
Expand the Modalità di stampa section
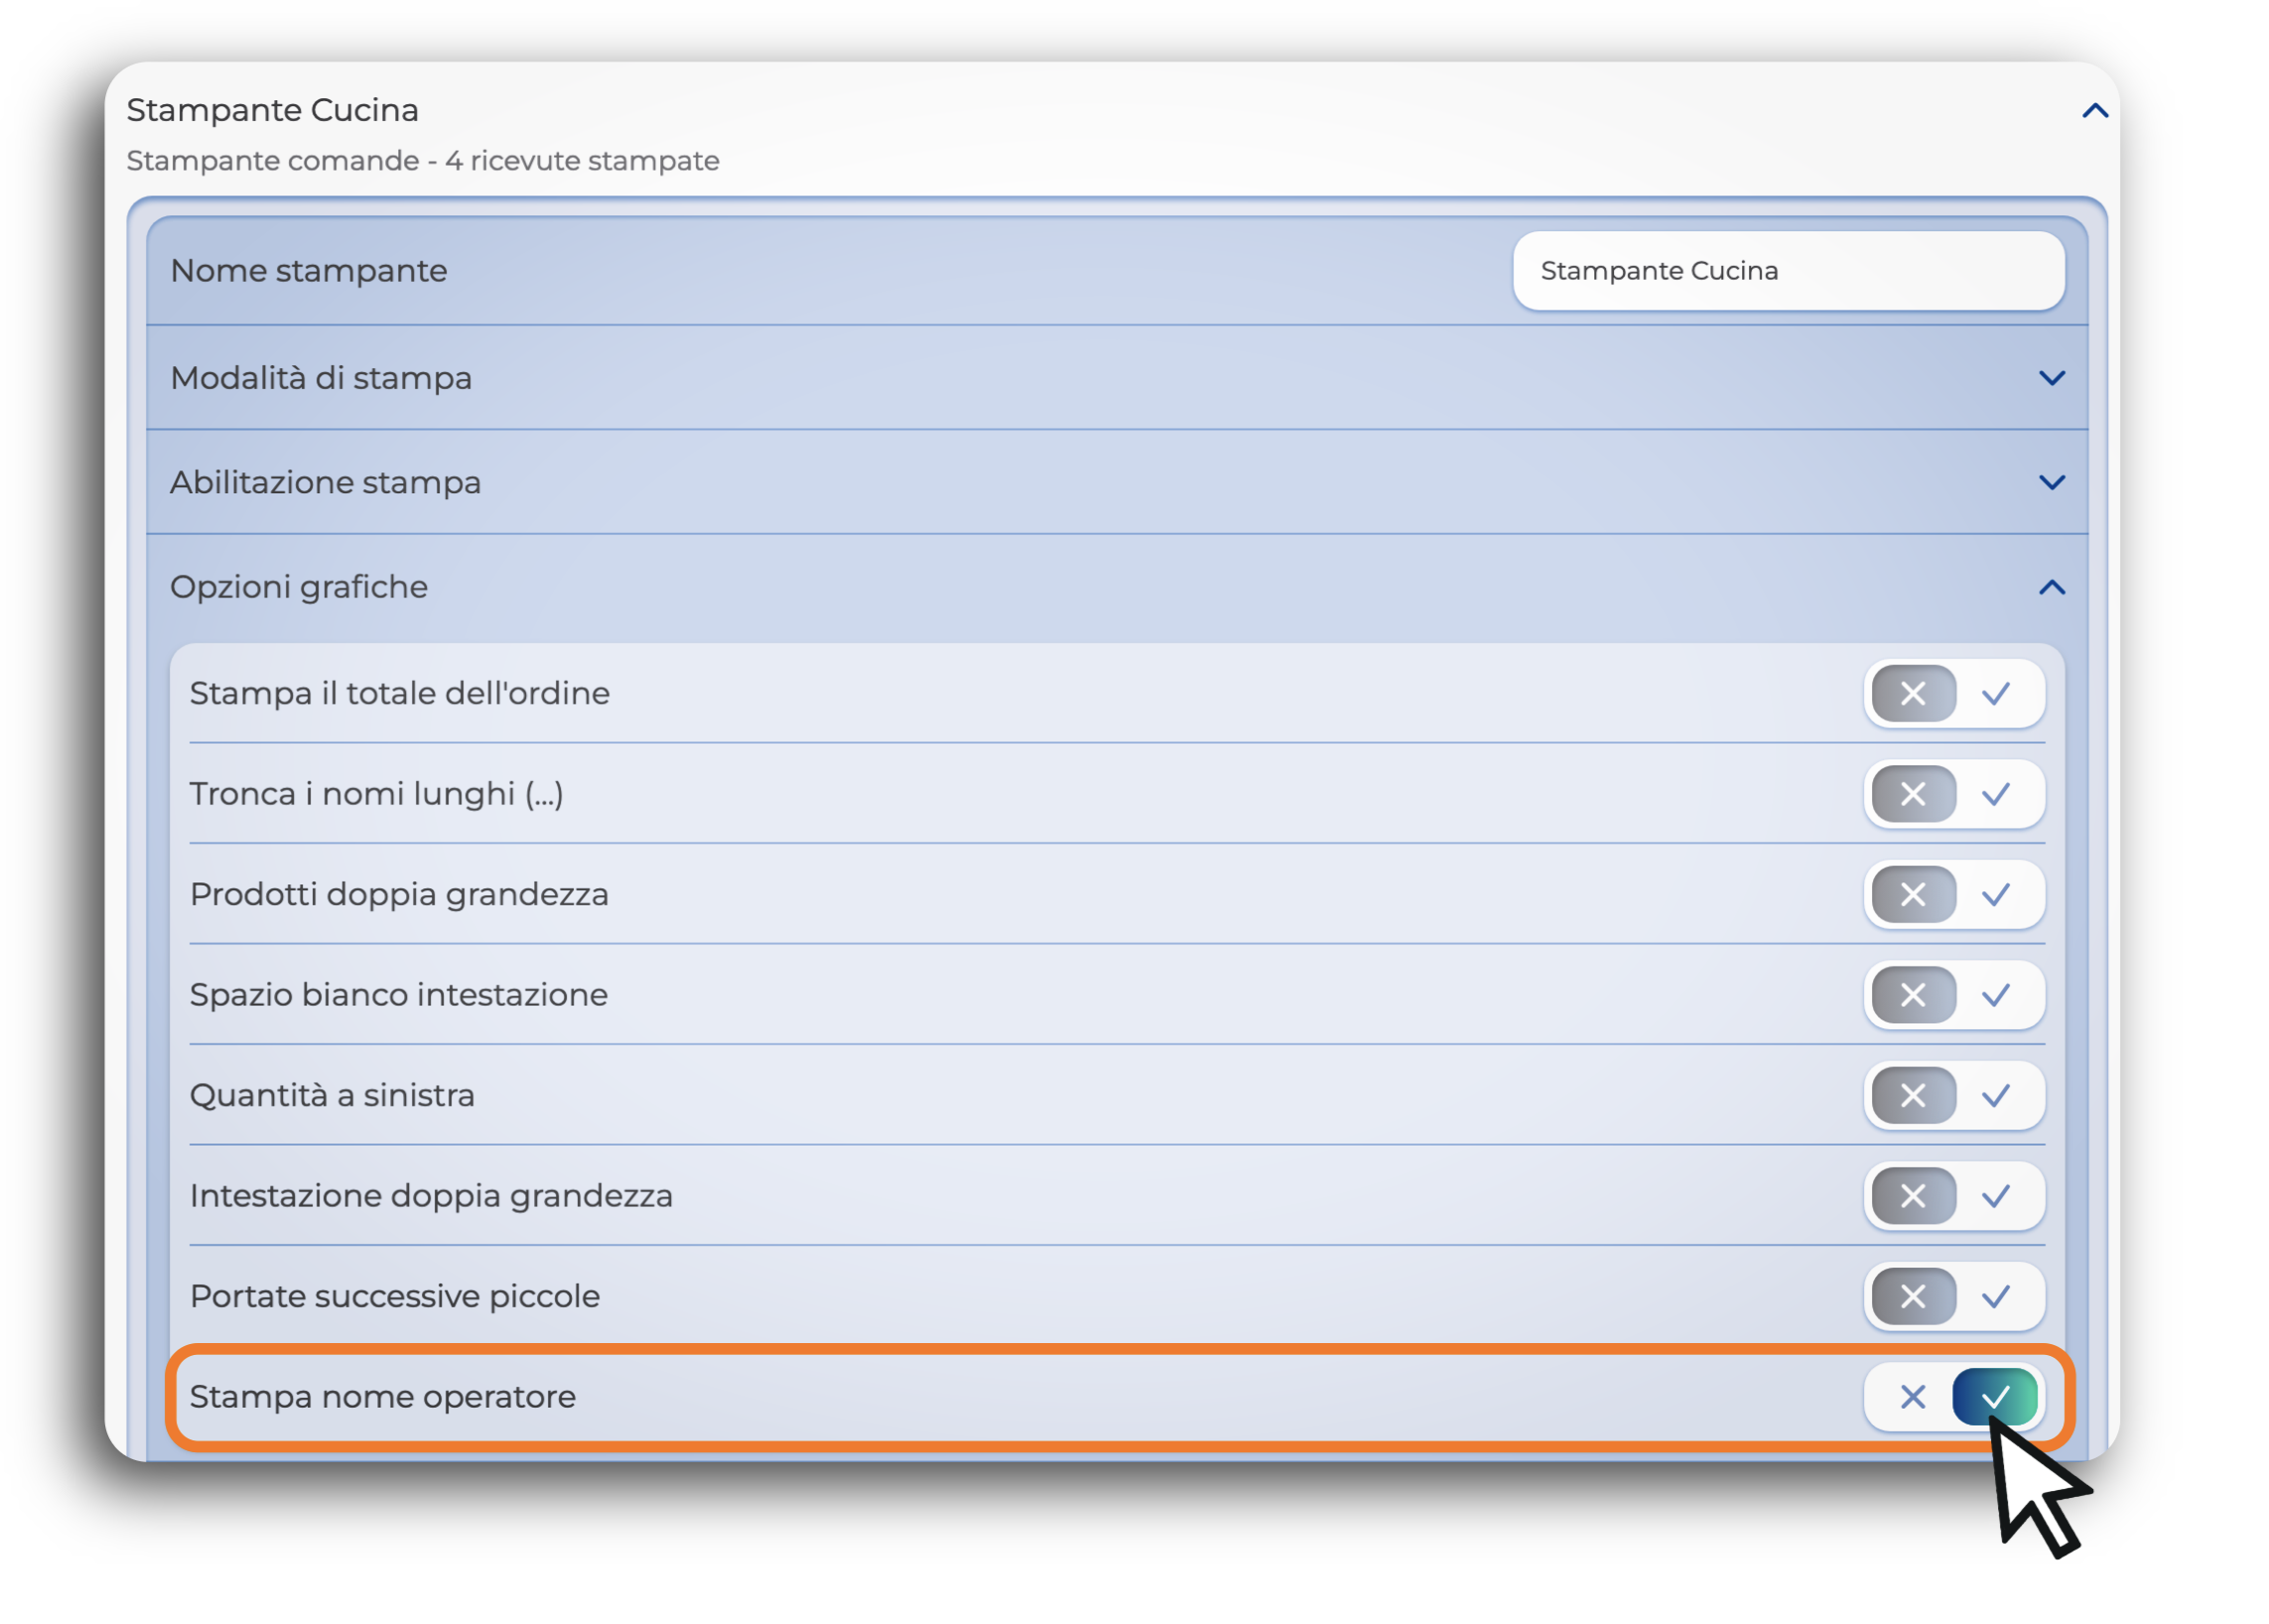(2051, 378)
